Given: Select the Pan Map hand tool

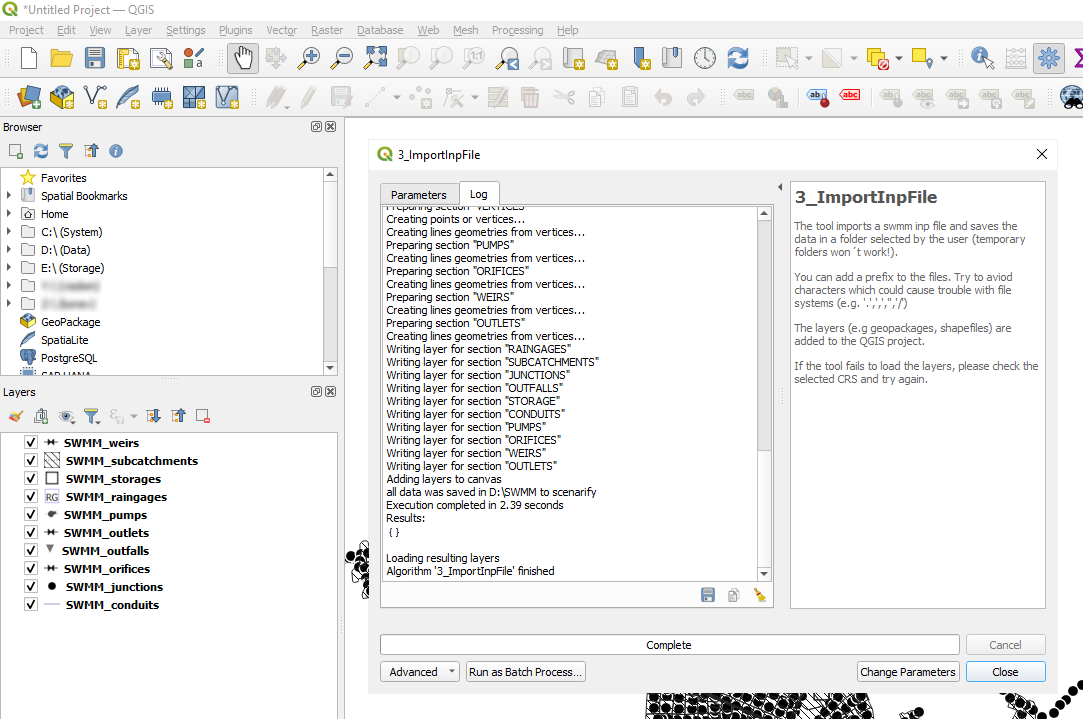Looking at the screenshot, I should tap(242, 58).
